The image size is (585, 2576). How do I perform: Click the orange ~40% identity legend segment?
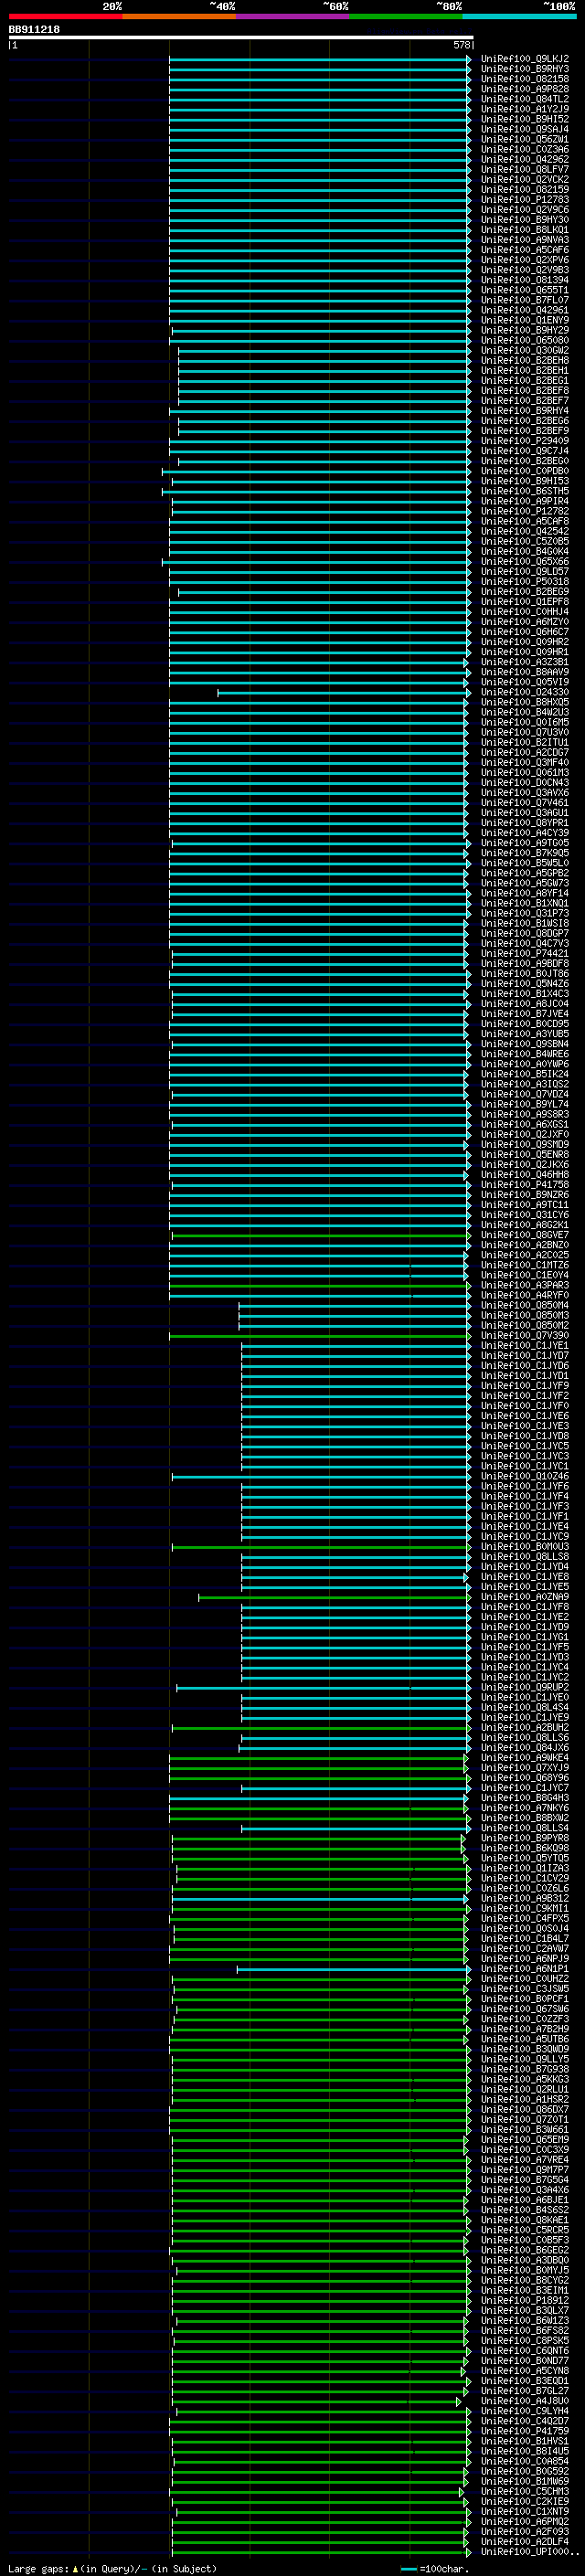[x=179, y=16]
